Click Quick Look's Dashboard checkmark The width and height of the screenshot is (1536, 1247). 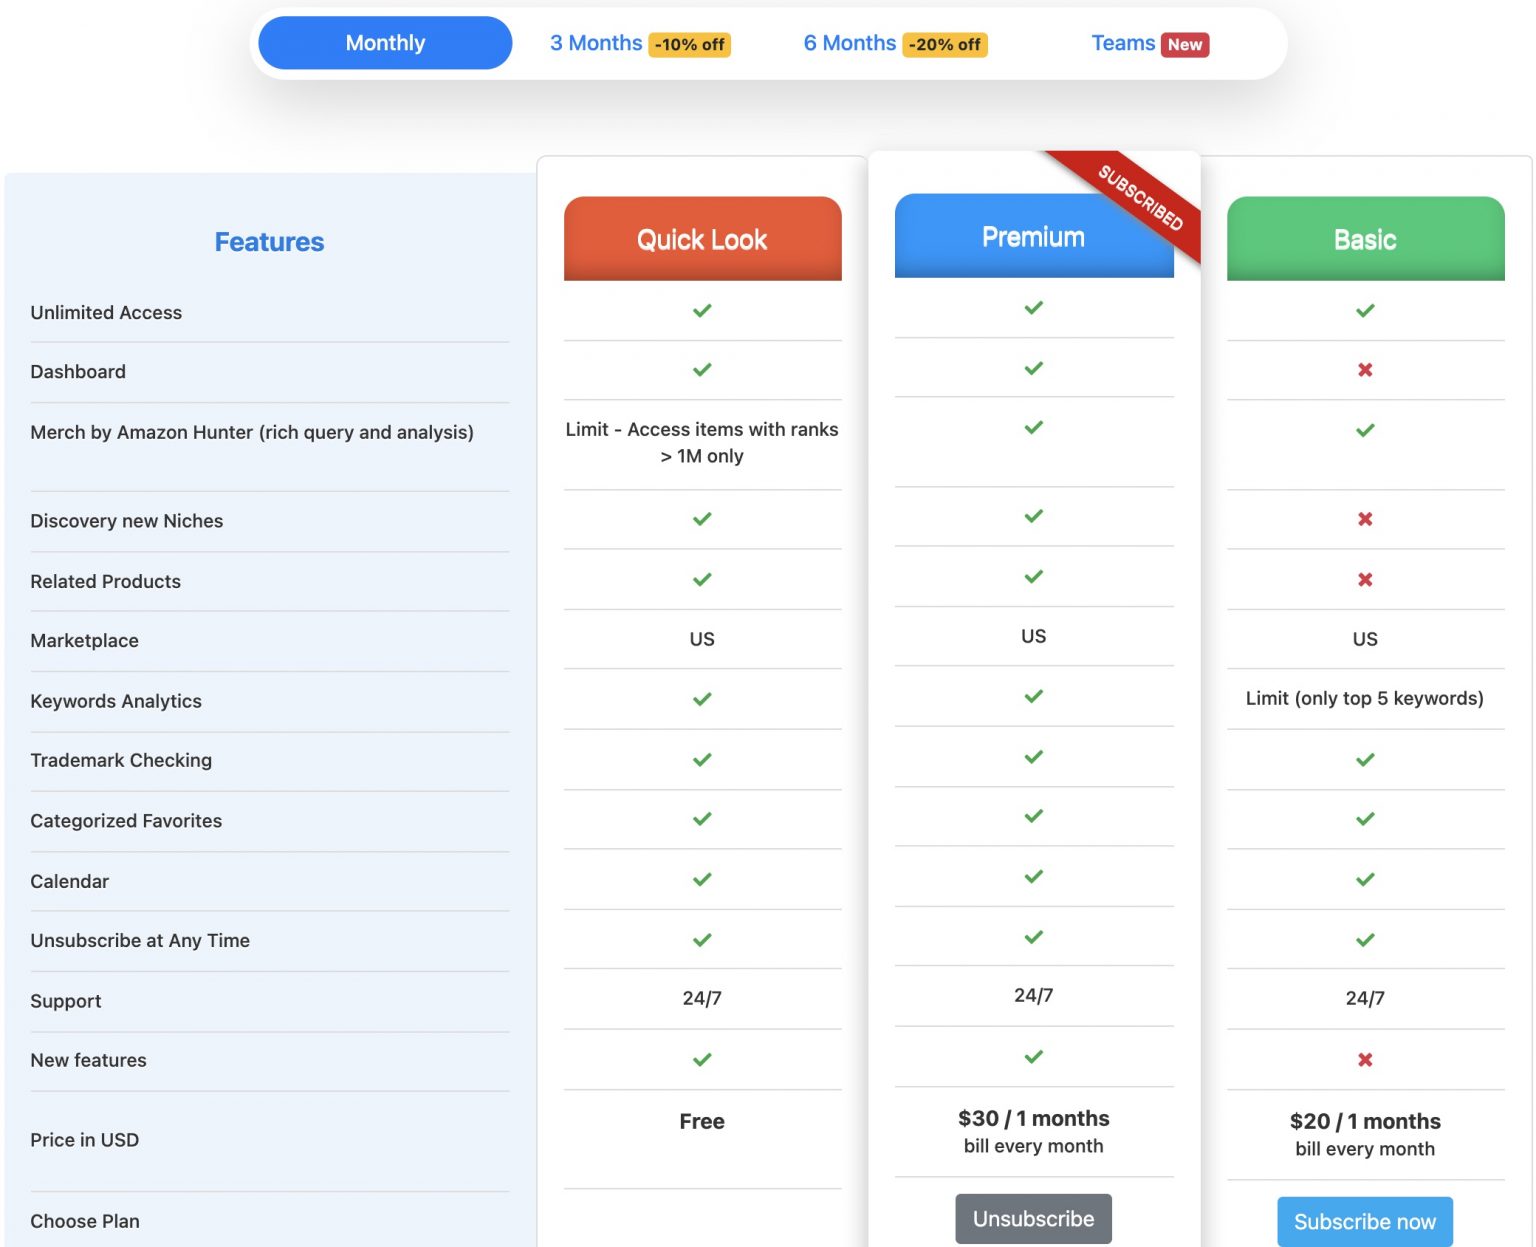click(701, 369)
